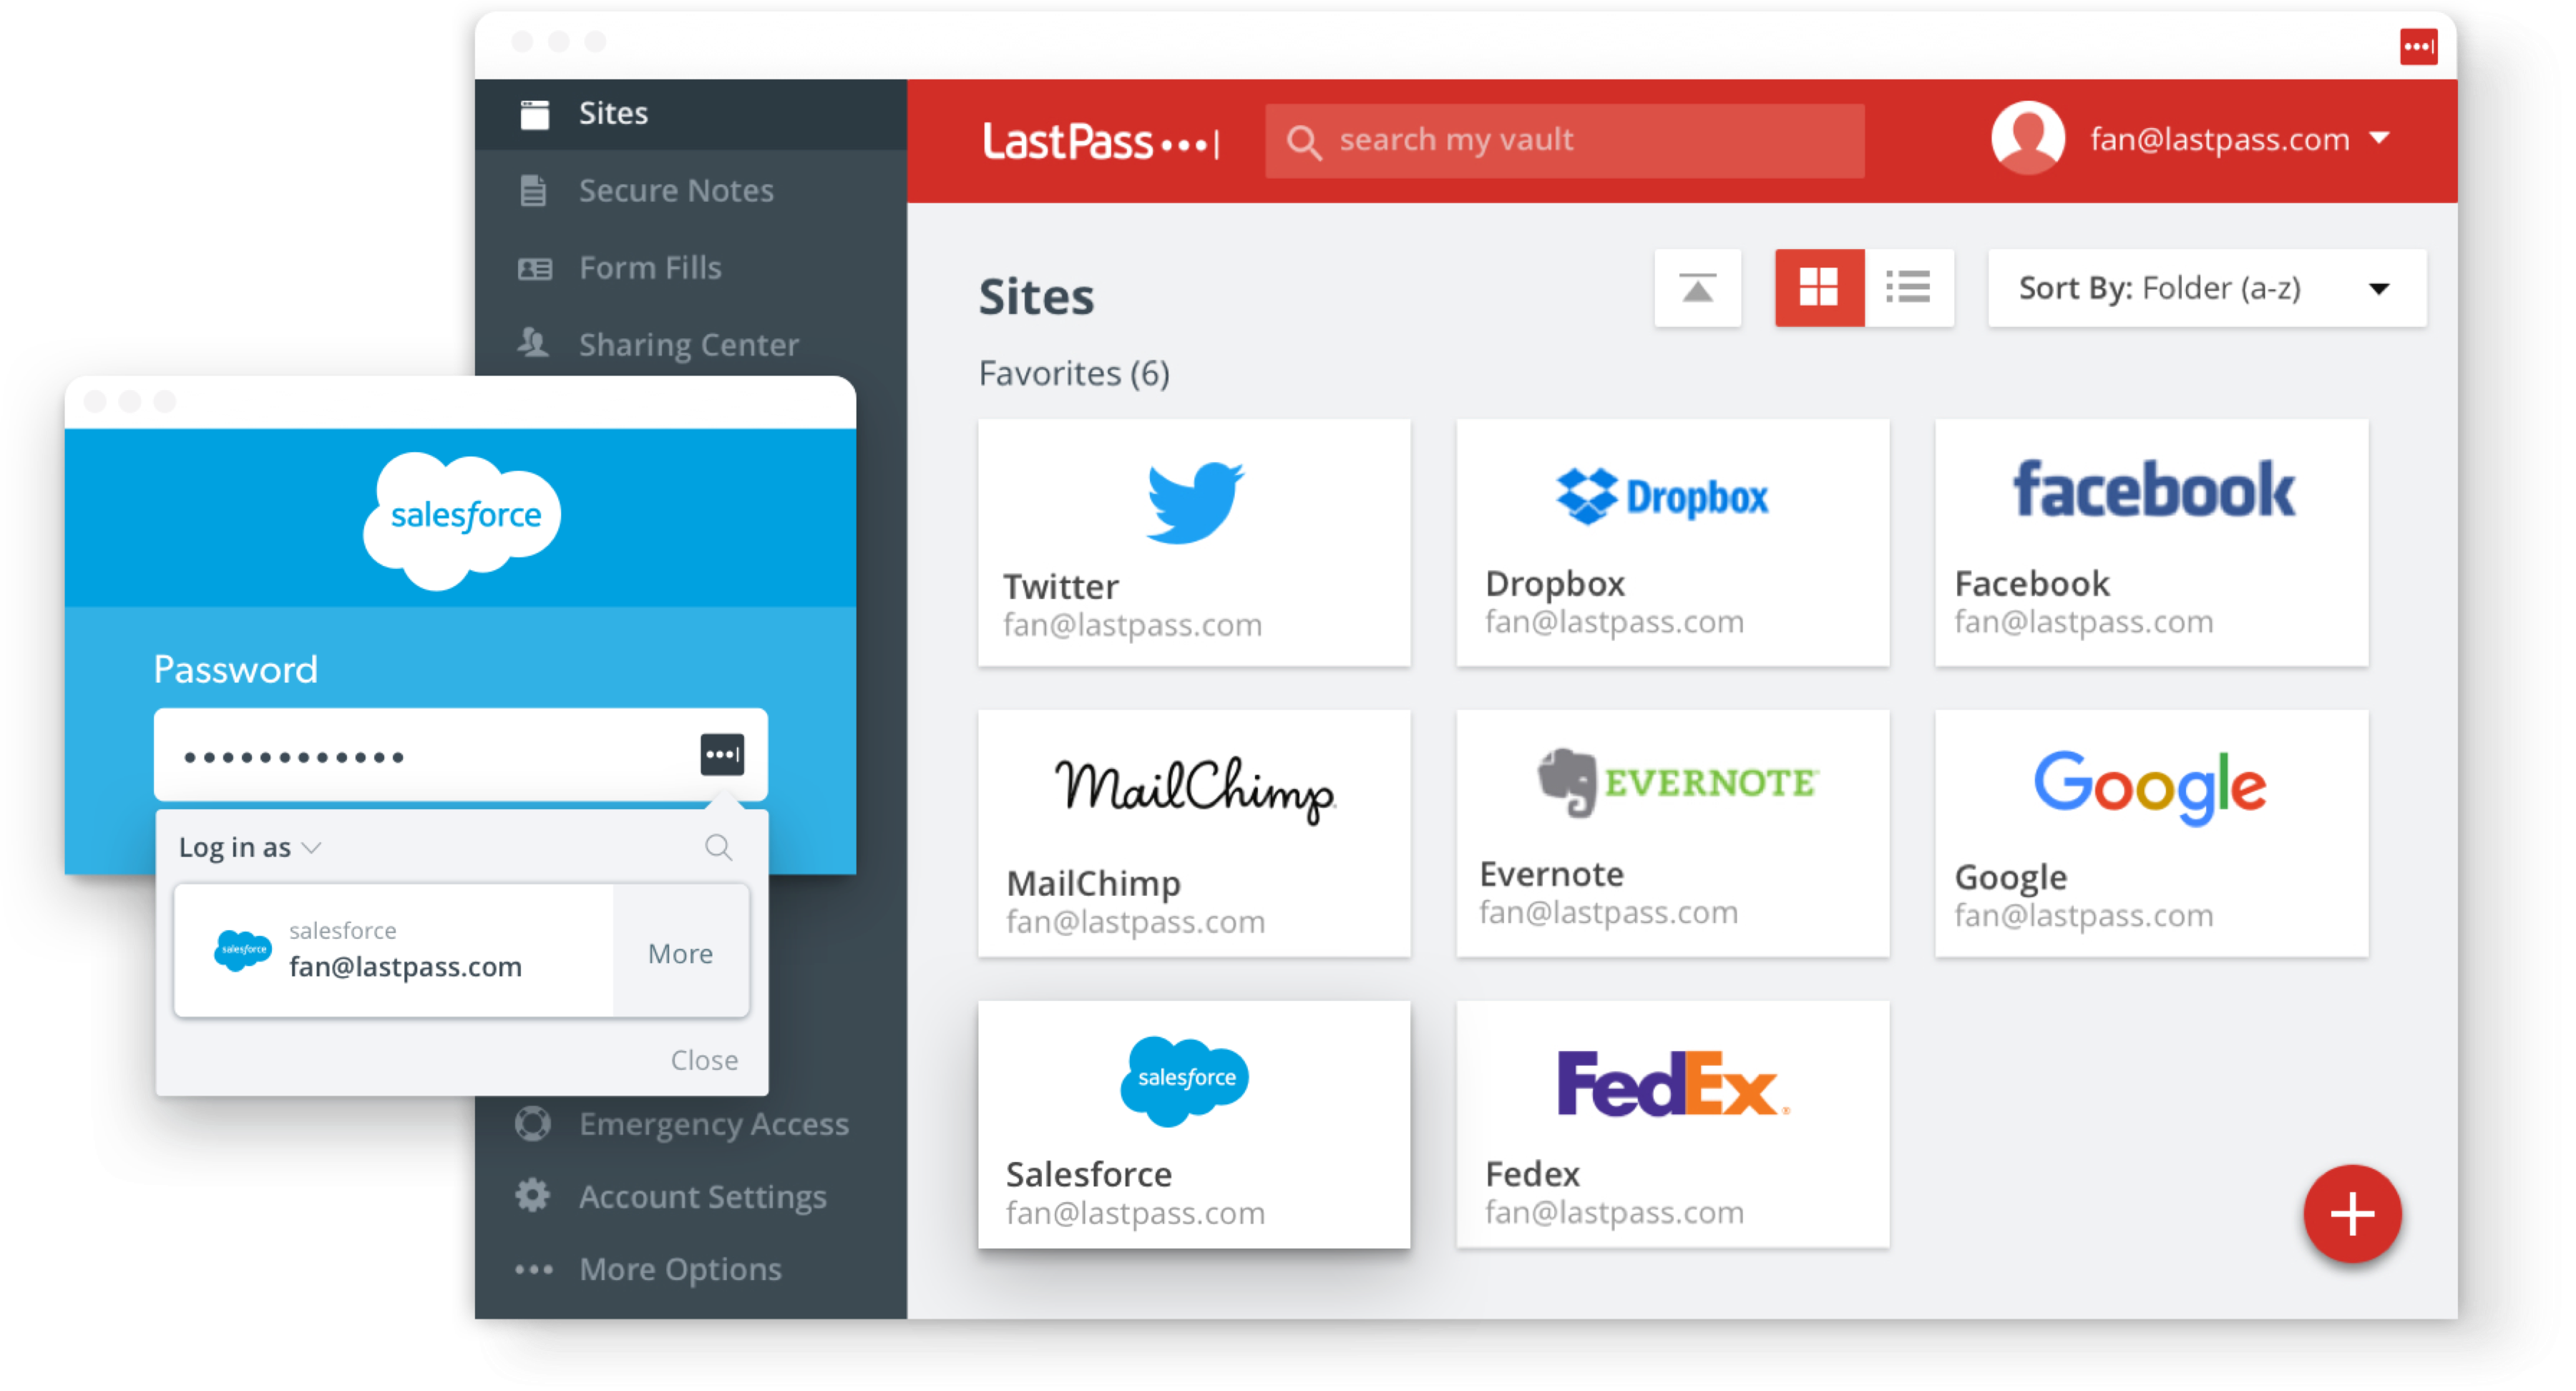
Task: Select Form Fills in the sidebar
Action: click(x=650, y=267)
